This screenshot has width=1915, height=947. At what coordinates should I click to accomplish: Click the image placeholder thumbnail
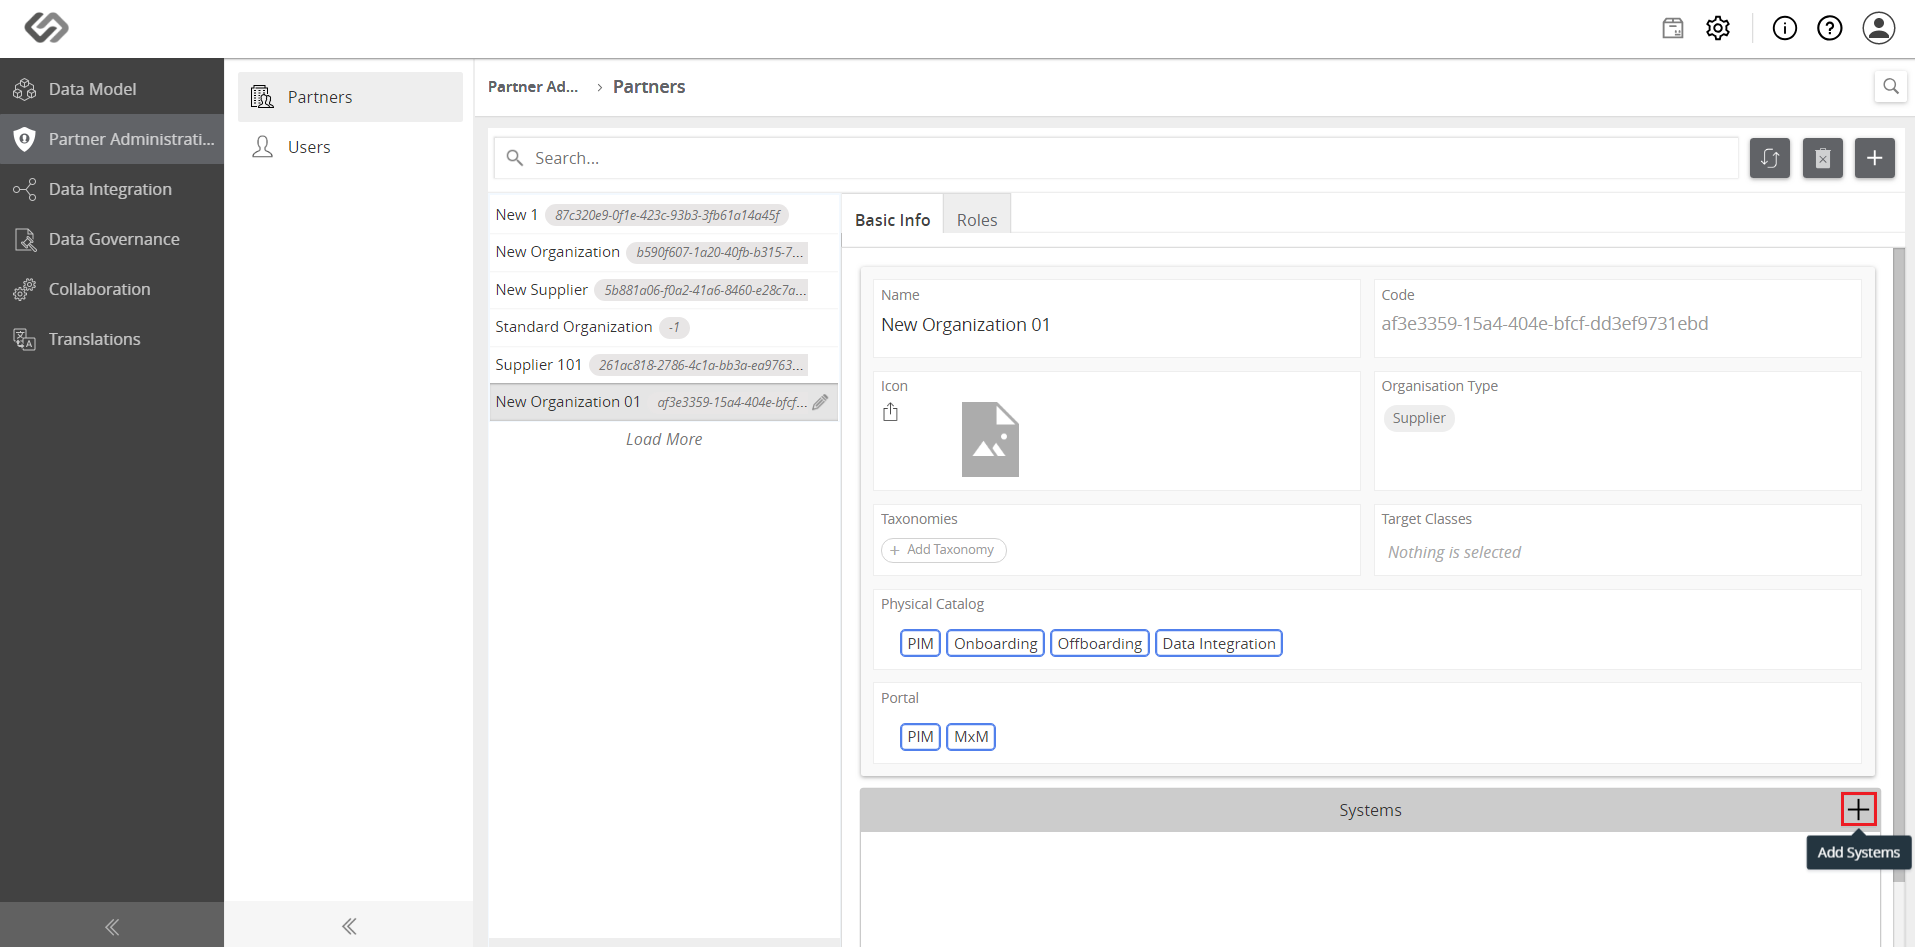pos(990,439)
